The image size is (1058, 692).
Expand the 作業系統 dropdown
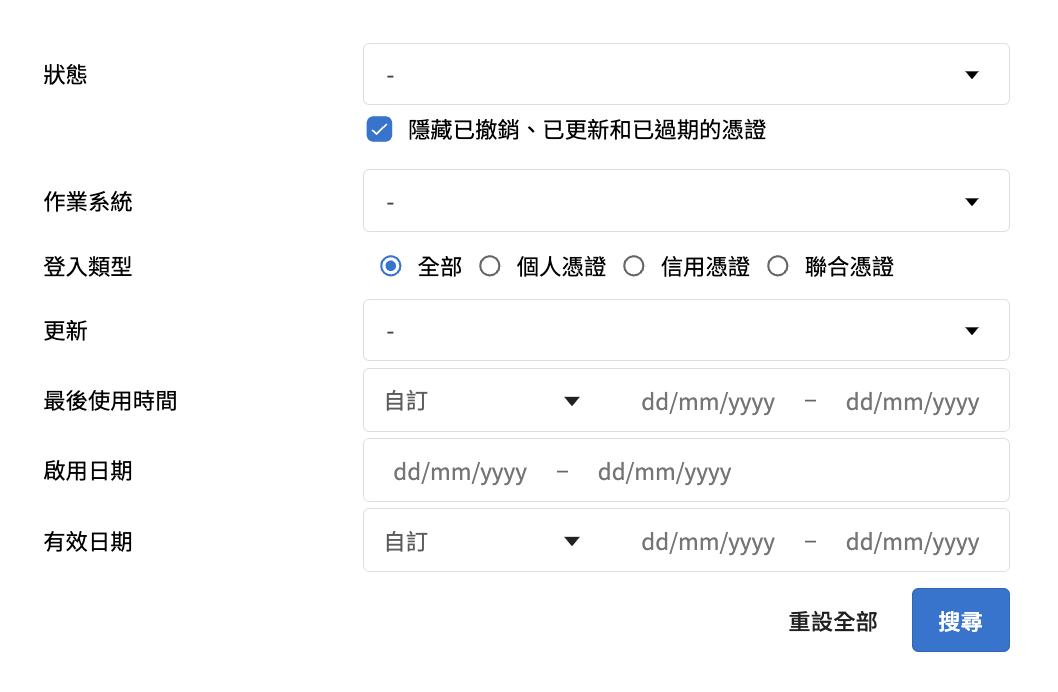[x=685, y=201]
